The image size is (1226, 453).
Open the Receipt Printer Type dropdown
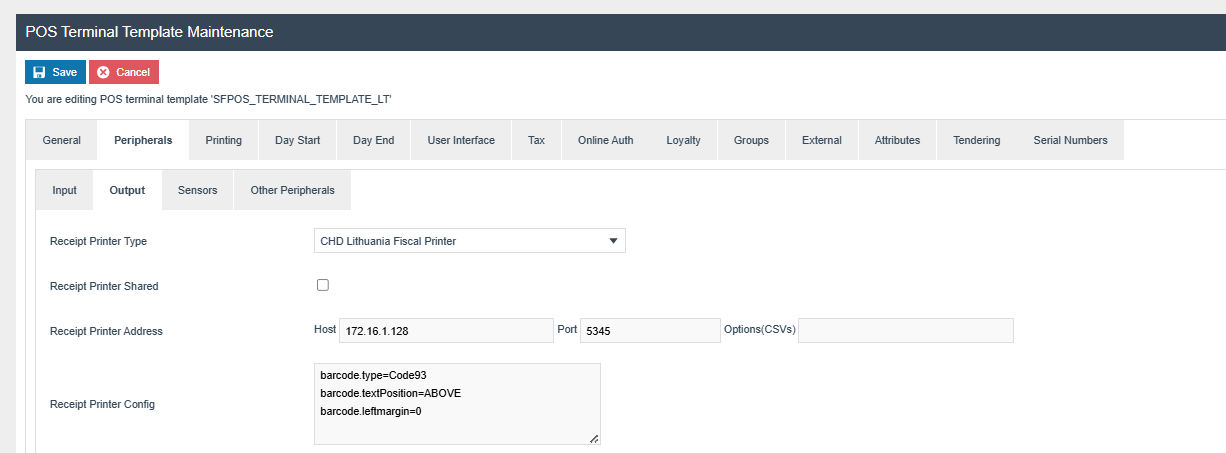[x=469, y=241]
